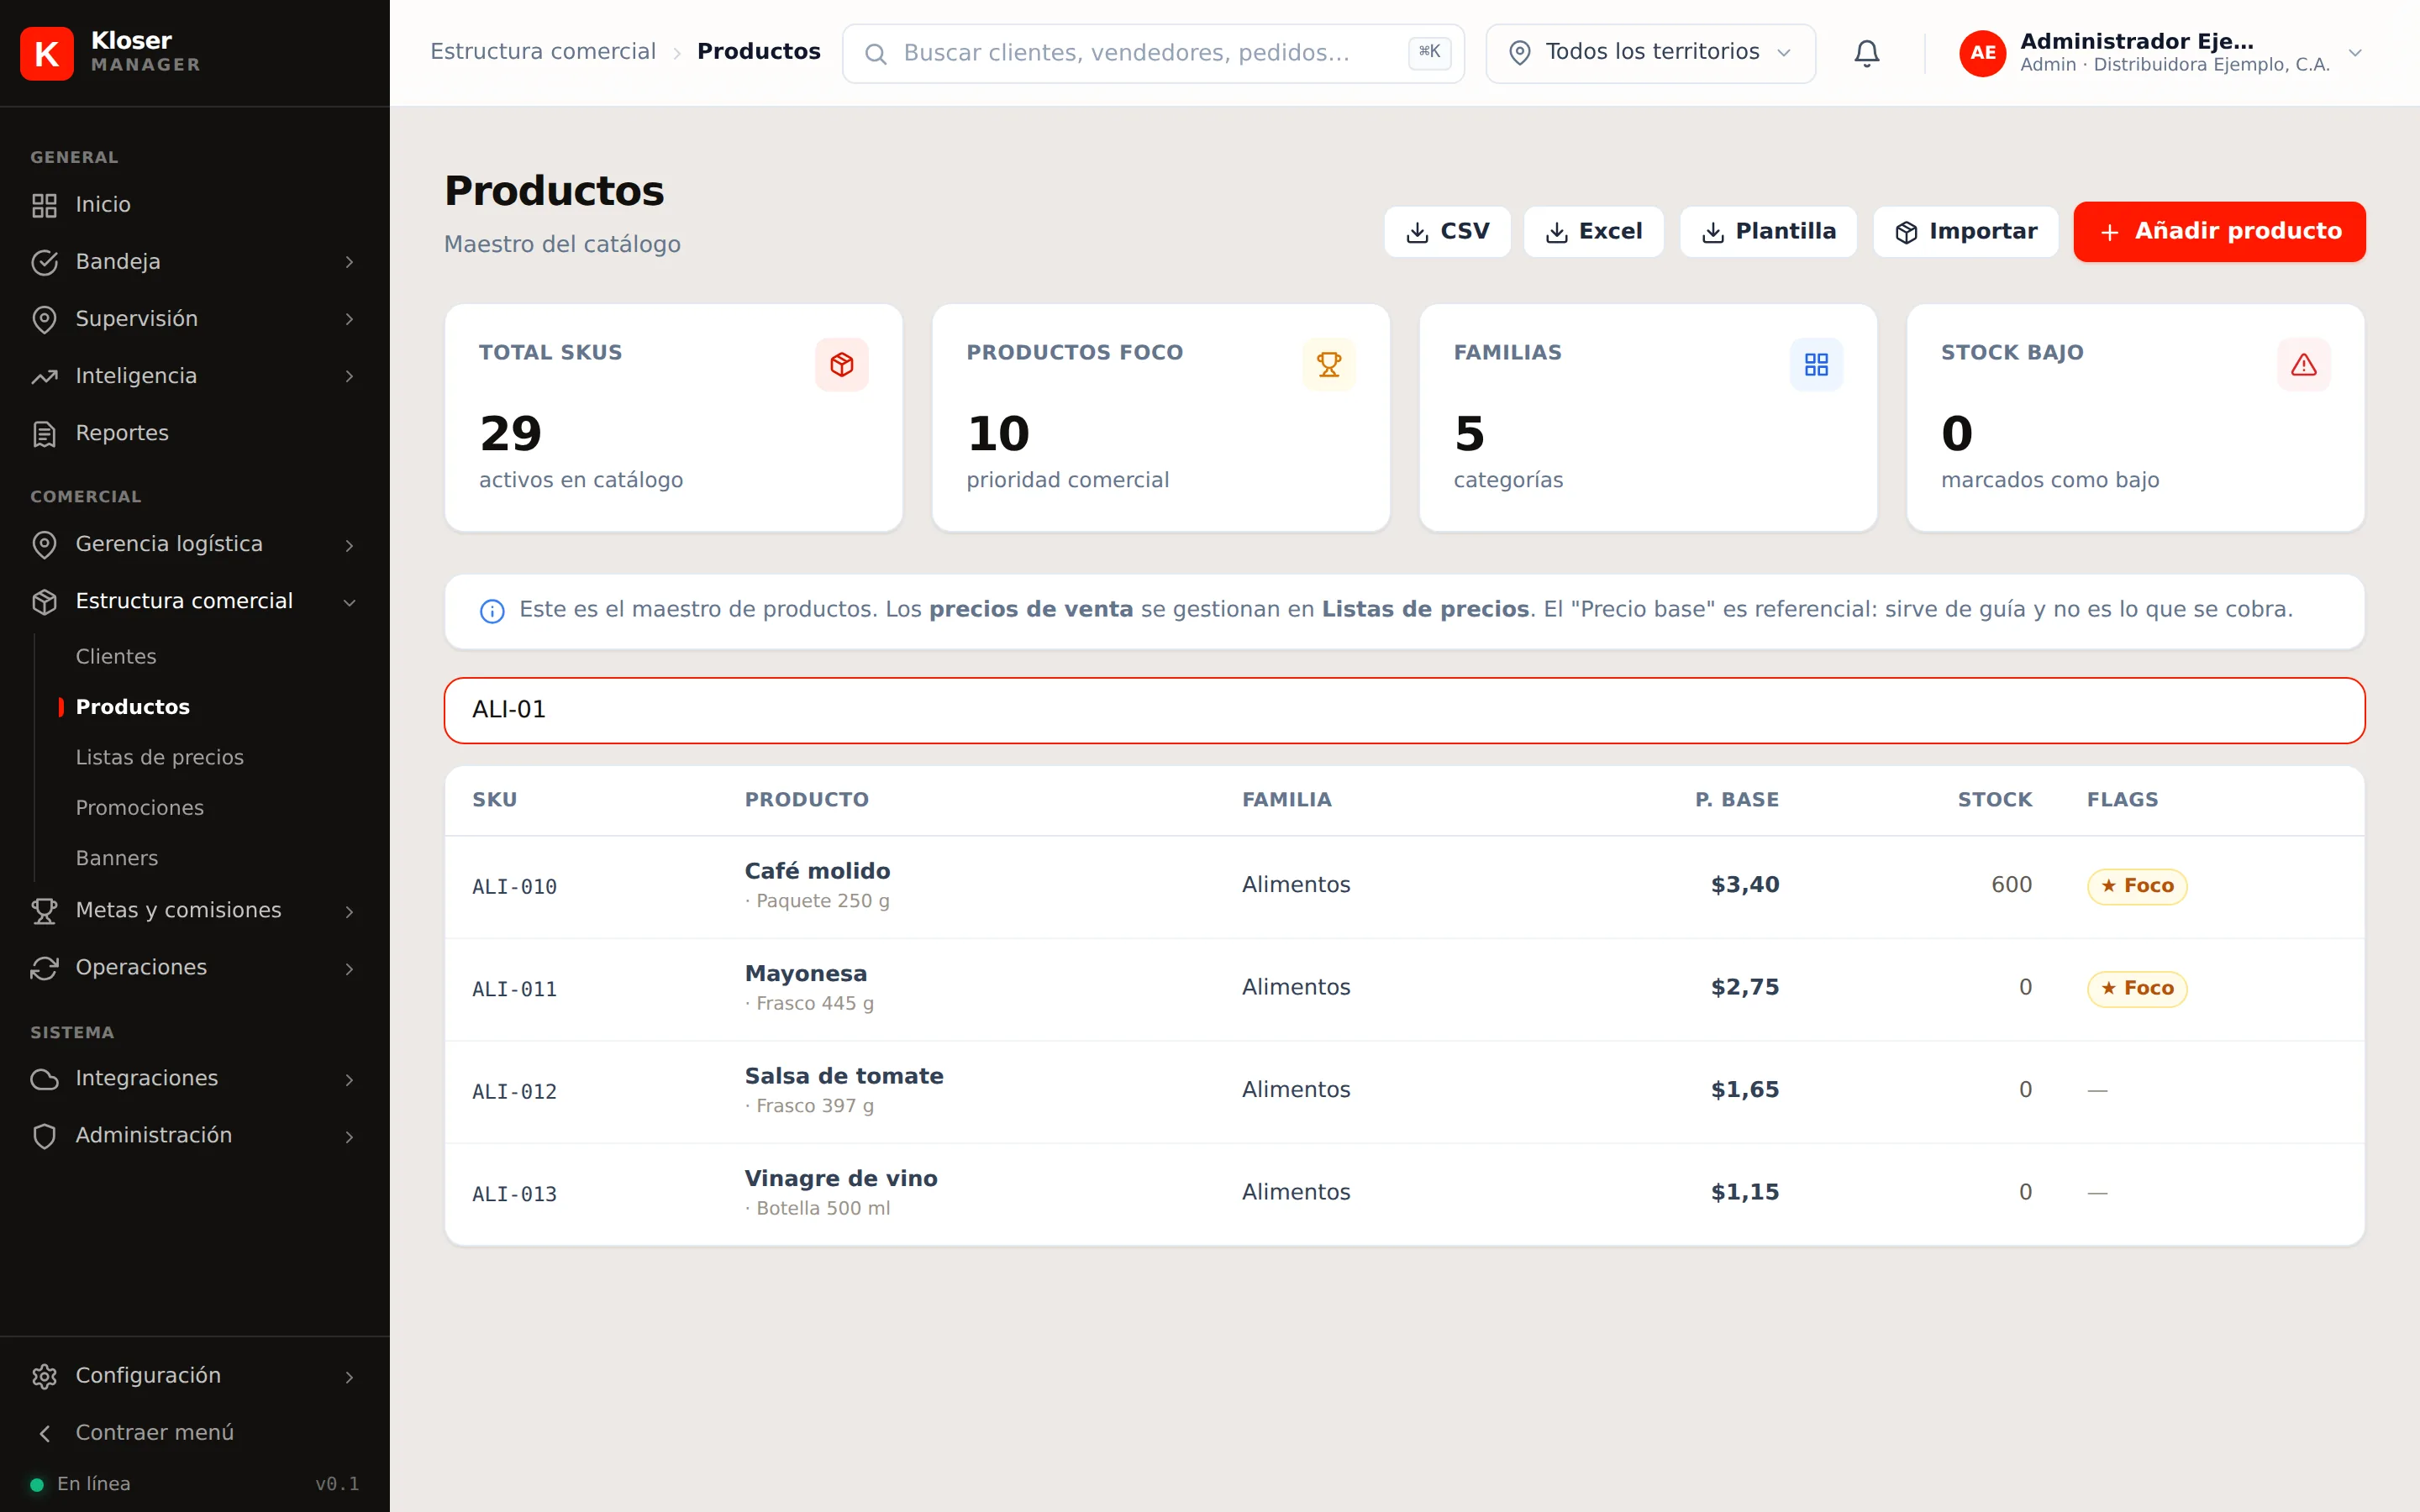Click the Inicio dashboard icon
The width and height of the screenshot is (2420, 1512).
click(44, 205)
